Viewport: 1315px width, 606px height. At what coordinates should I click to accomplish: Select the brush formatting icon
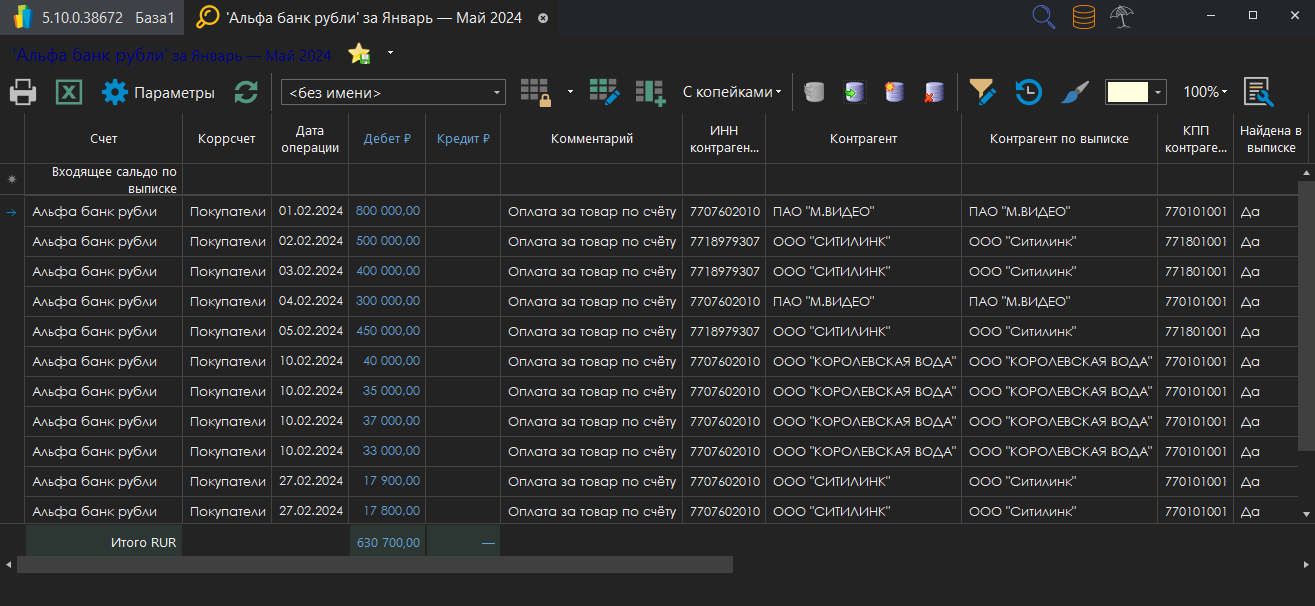pyautogui.click(x=1073, y=92)
